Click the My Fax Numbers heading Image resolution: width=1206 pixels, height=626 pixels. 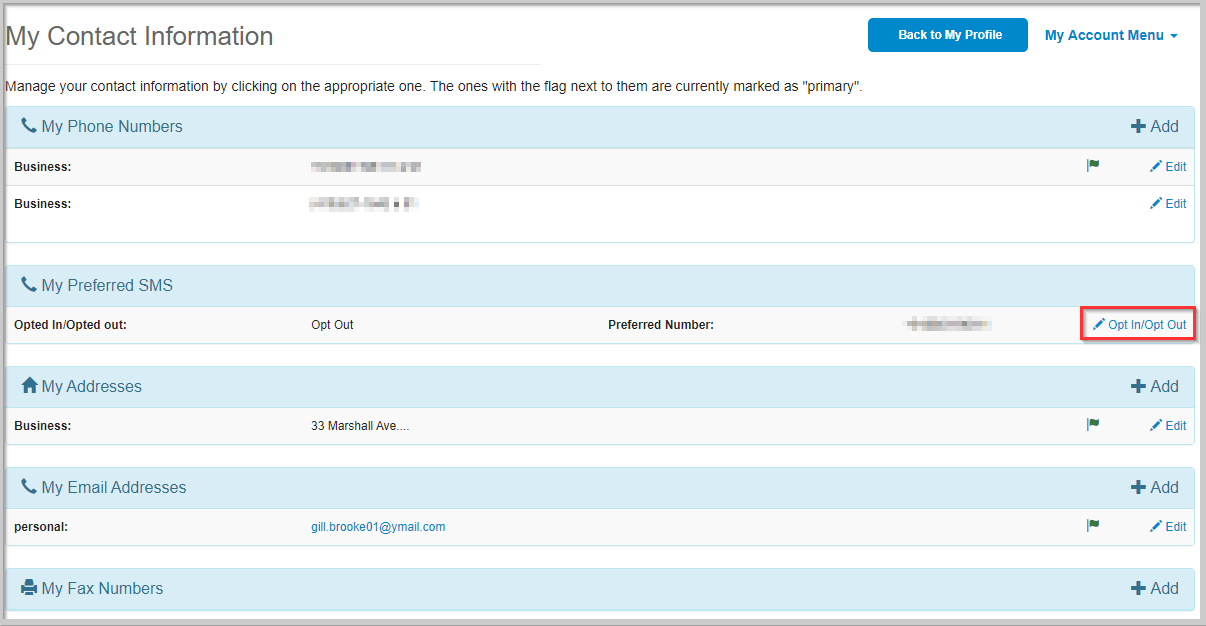(102, 589)
